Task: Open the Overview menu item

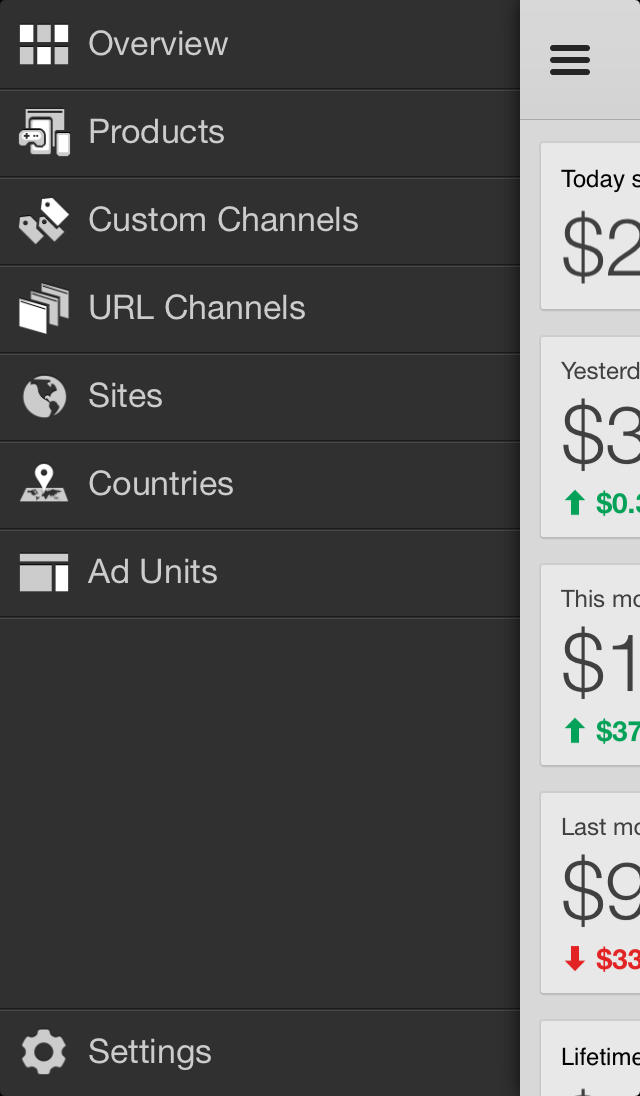Action: tap(158, 44)
